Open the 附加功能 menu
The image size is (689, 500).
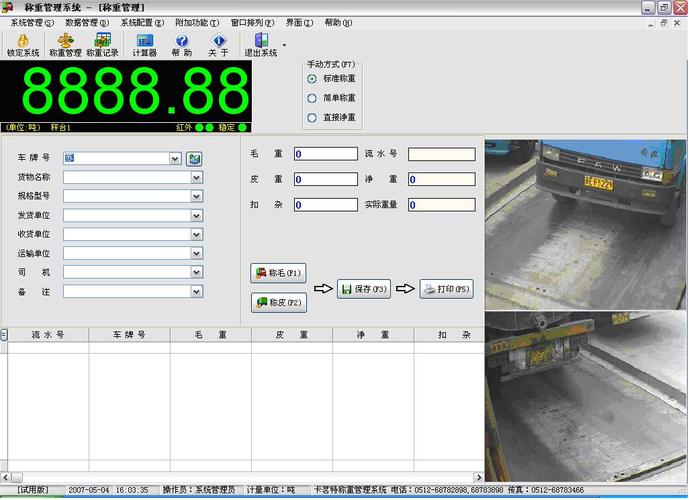tap(196, 22)
